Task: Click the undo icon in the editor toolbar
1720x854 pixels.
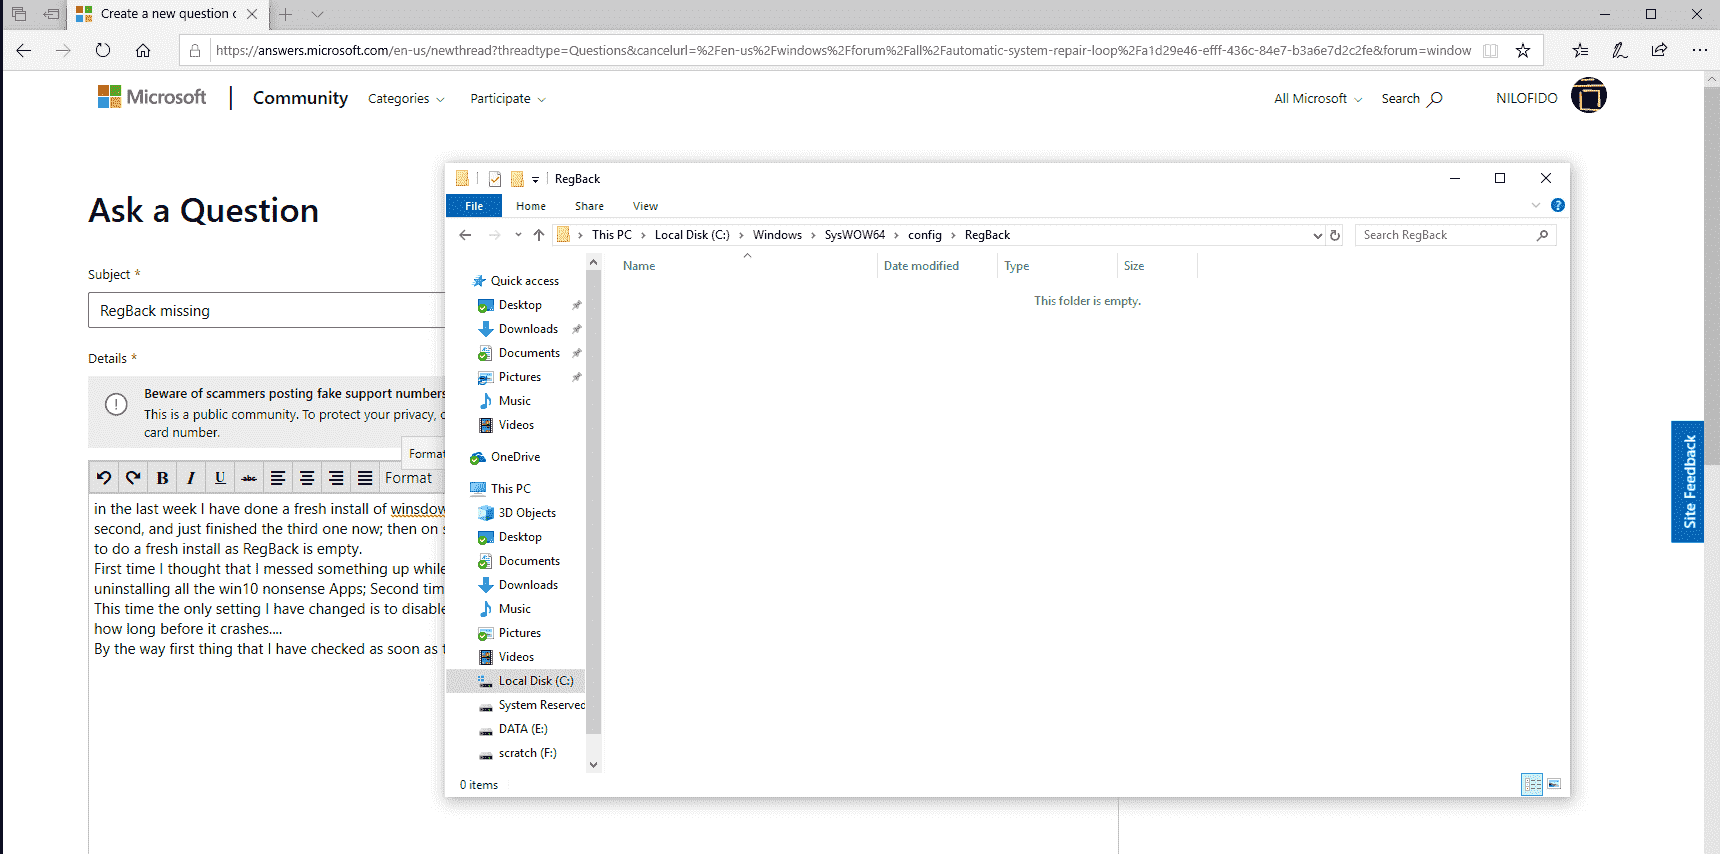Action: 103,478
